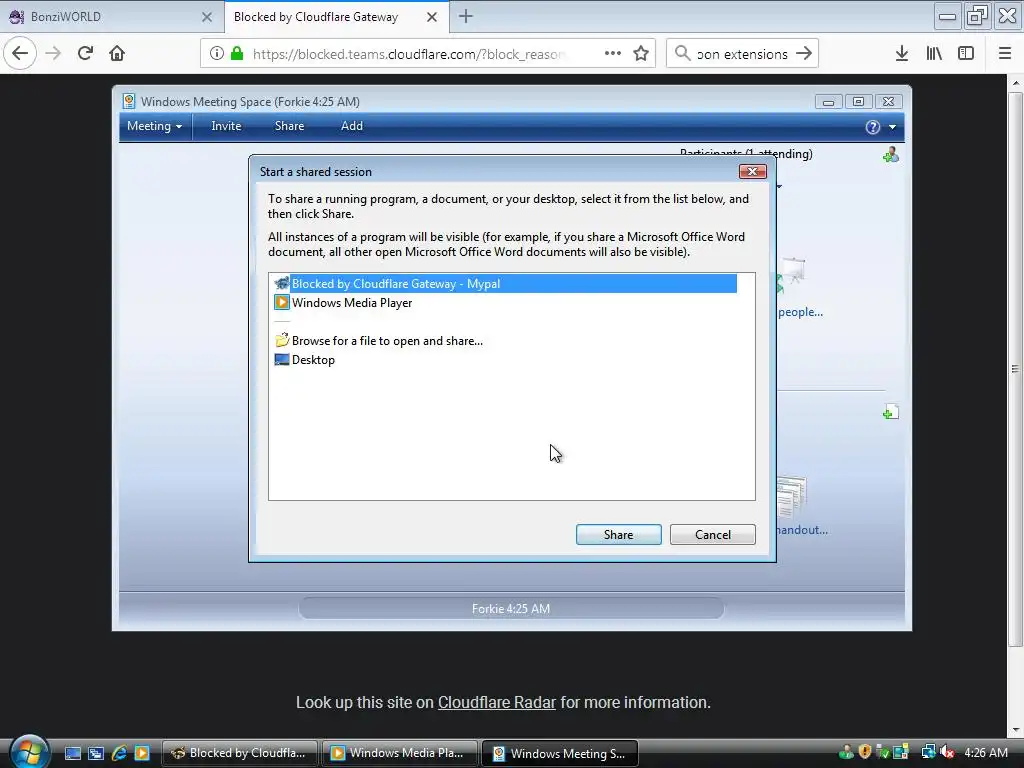
Task: Open the page actions three-dots menu
Action: pyautogui.click(x=613, y=54)
